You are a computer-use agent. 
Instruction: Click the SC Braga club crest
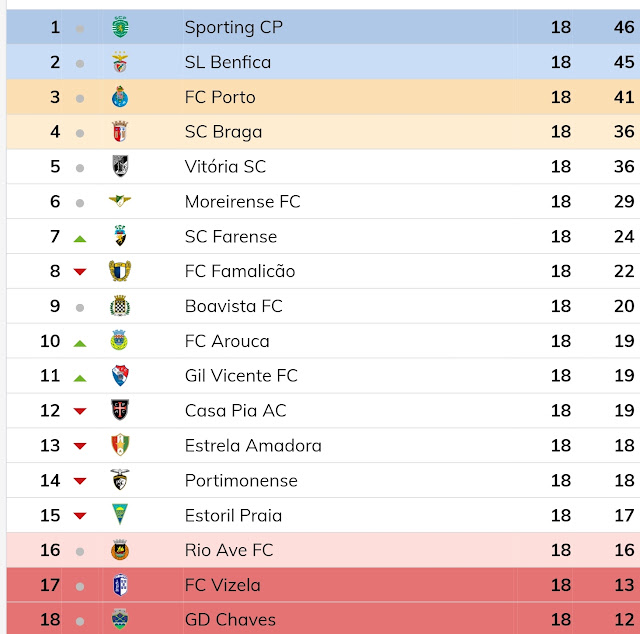(120, 132)
